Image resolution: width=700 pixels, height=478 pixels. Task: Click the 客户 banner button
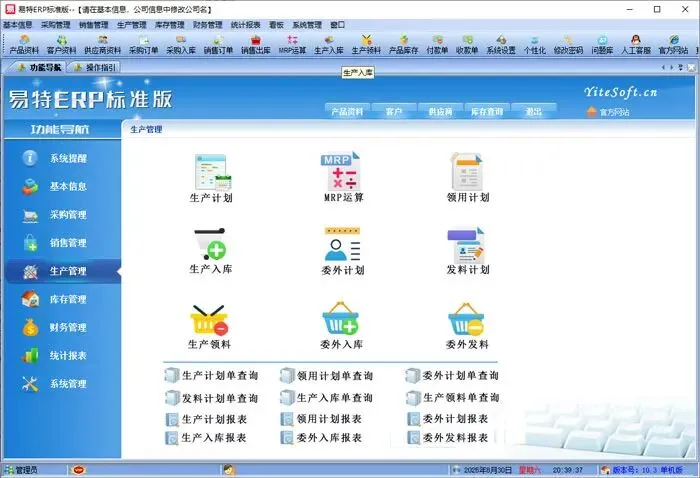(x=394, y=111)
